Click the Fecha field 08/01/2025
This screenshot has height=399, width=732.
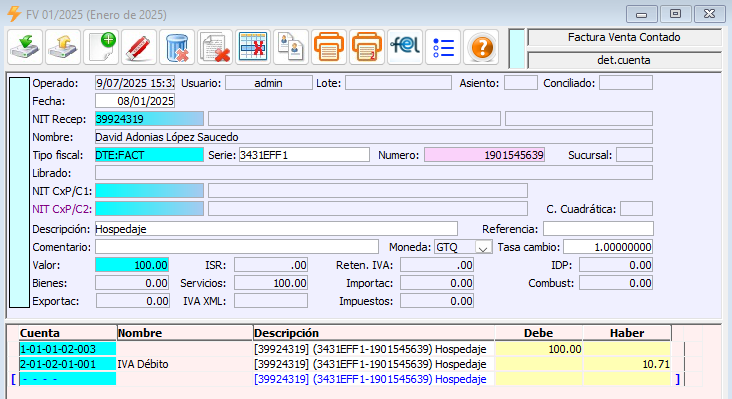coord(135,101)
